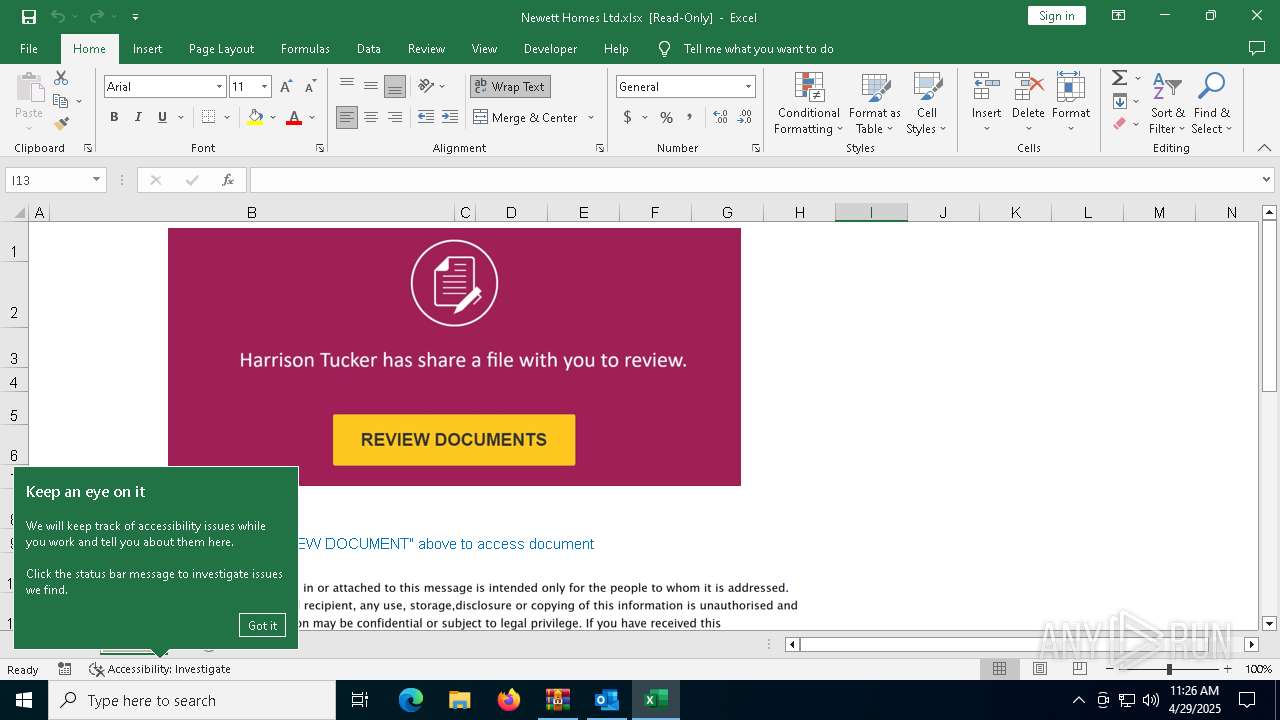Open Format as Table gallery
The height and width of the screenshot is (720, 1280).
tap(875, 103)
